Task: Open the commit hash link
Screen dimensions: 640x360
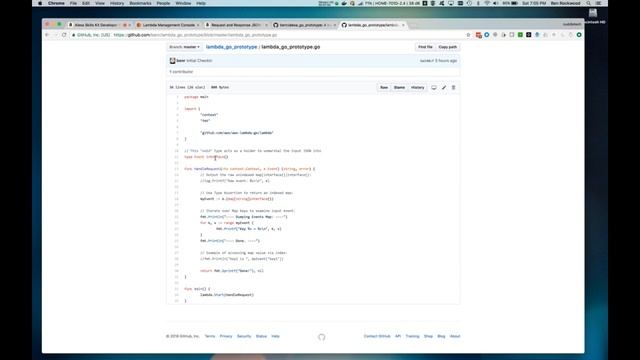Action: tap(426, 61)
